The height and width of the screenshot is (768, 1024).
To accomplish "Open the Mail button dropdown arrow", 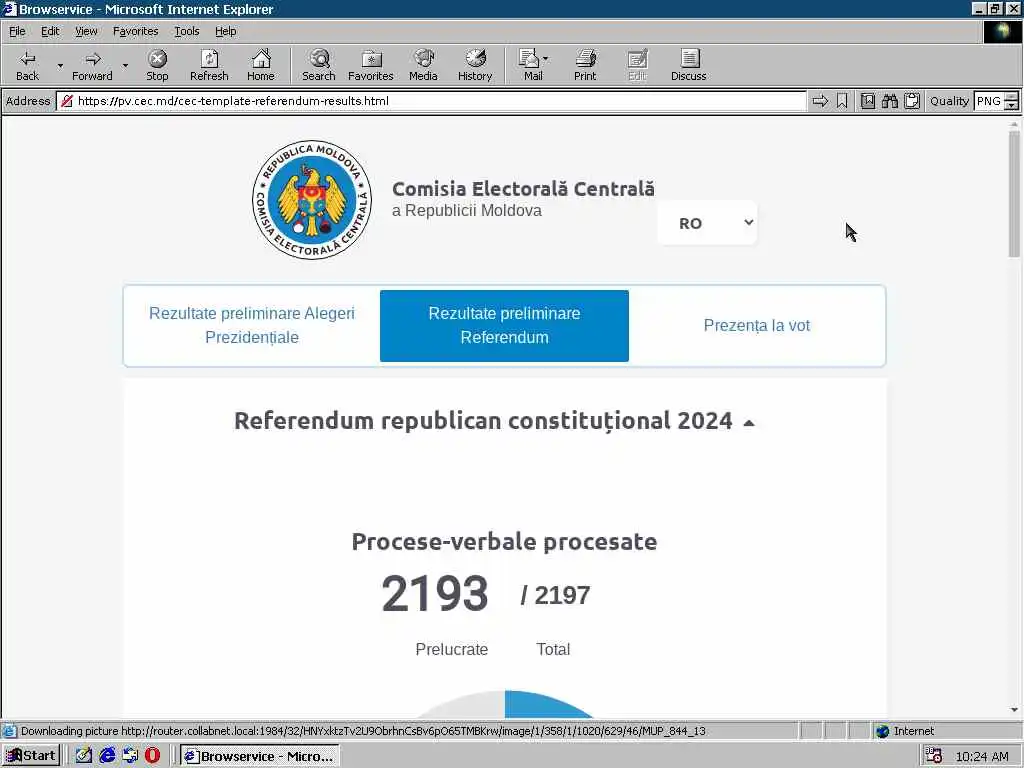I will (x=545, y=59).
